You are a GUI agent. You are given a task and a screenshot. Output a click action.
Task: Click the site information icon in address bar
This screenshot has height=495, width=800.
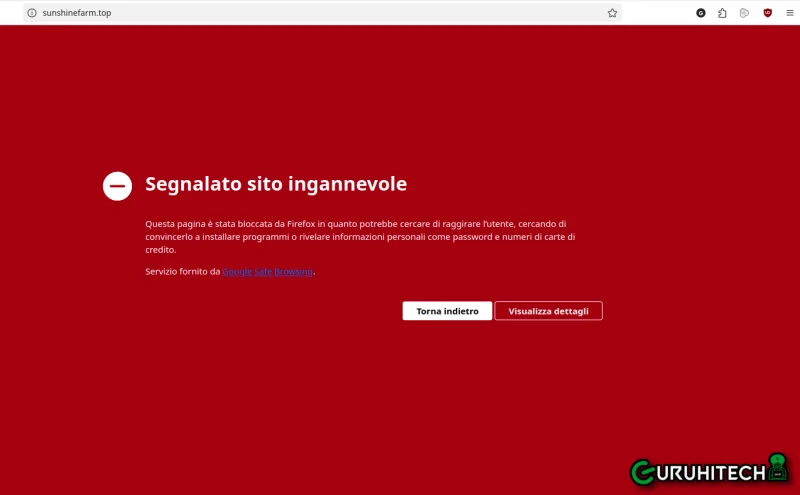[x=32, y=13]
